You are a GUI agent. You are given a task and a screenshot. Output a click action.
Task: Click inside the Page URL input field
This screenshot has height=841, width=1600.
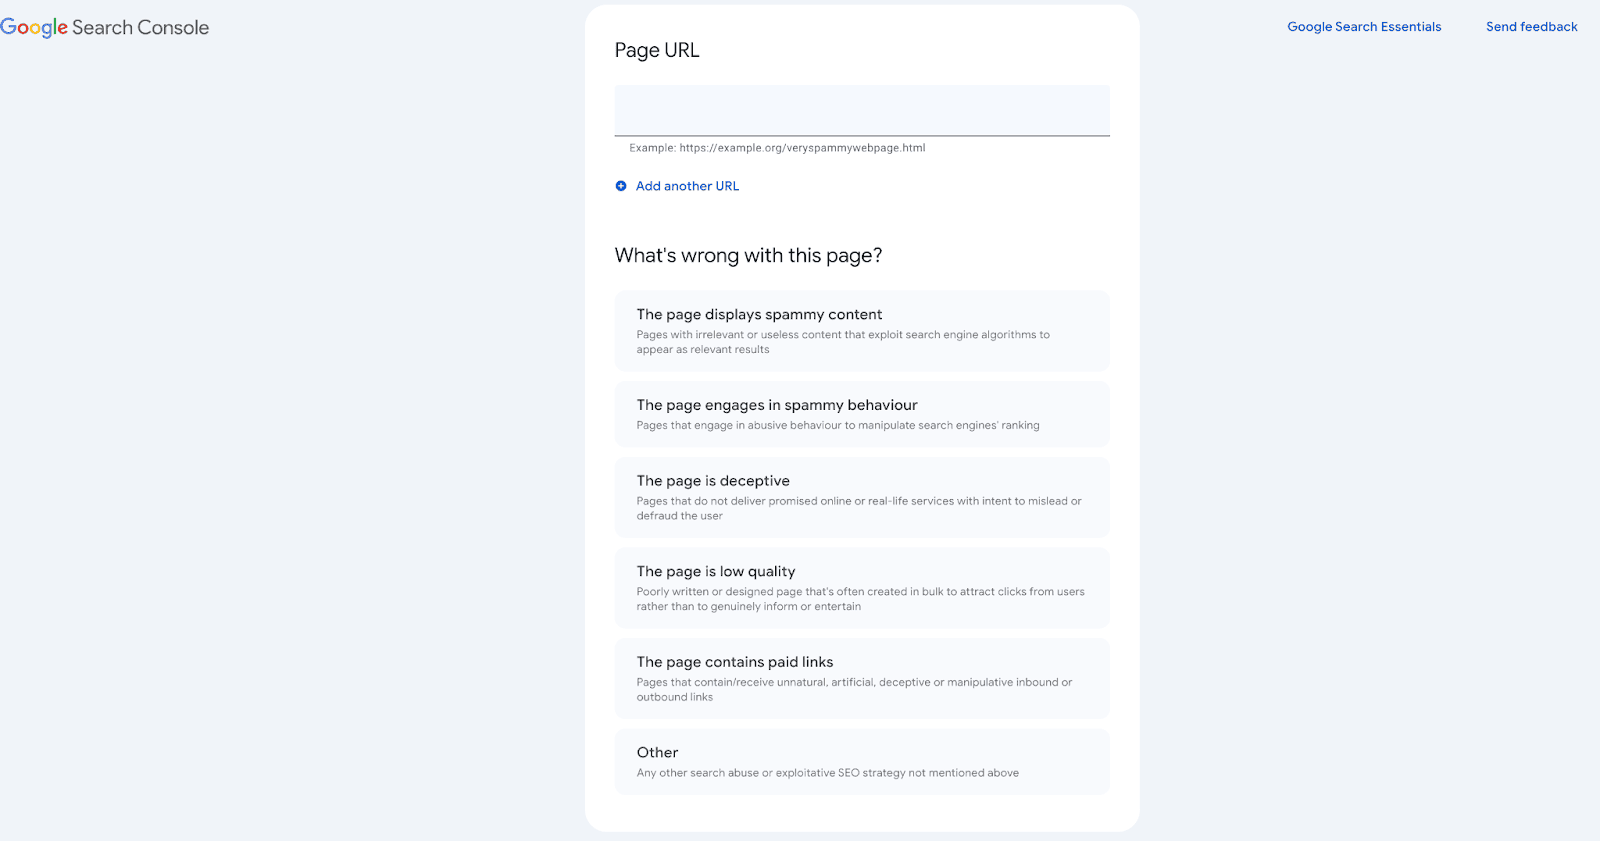point(861,110)
